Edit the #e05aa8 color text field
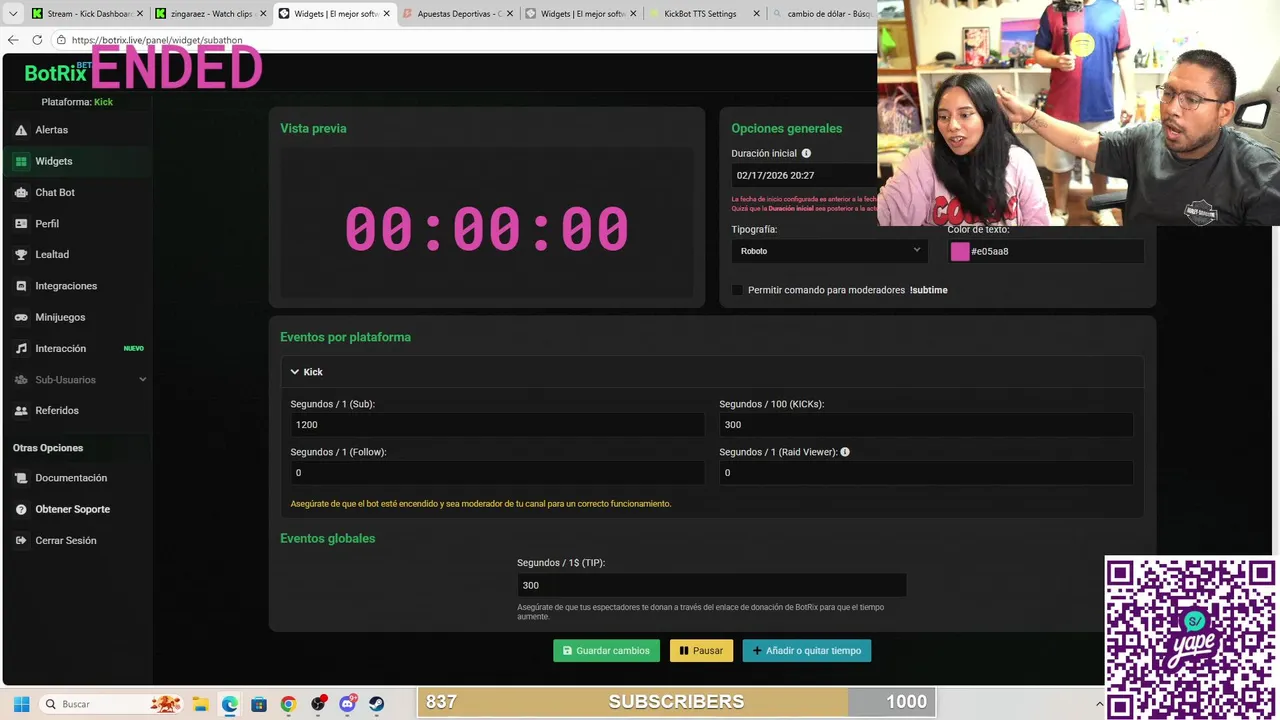 (x=1055, y=252)
